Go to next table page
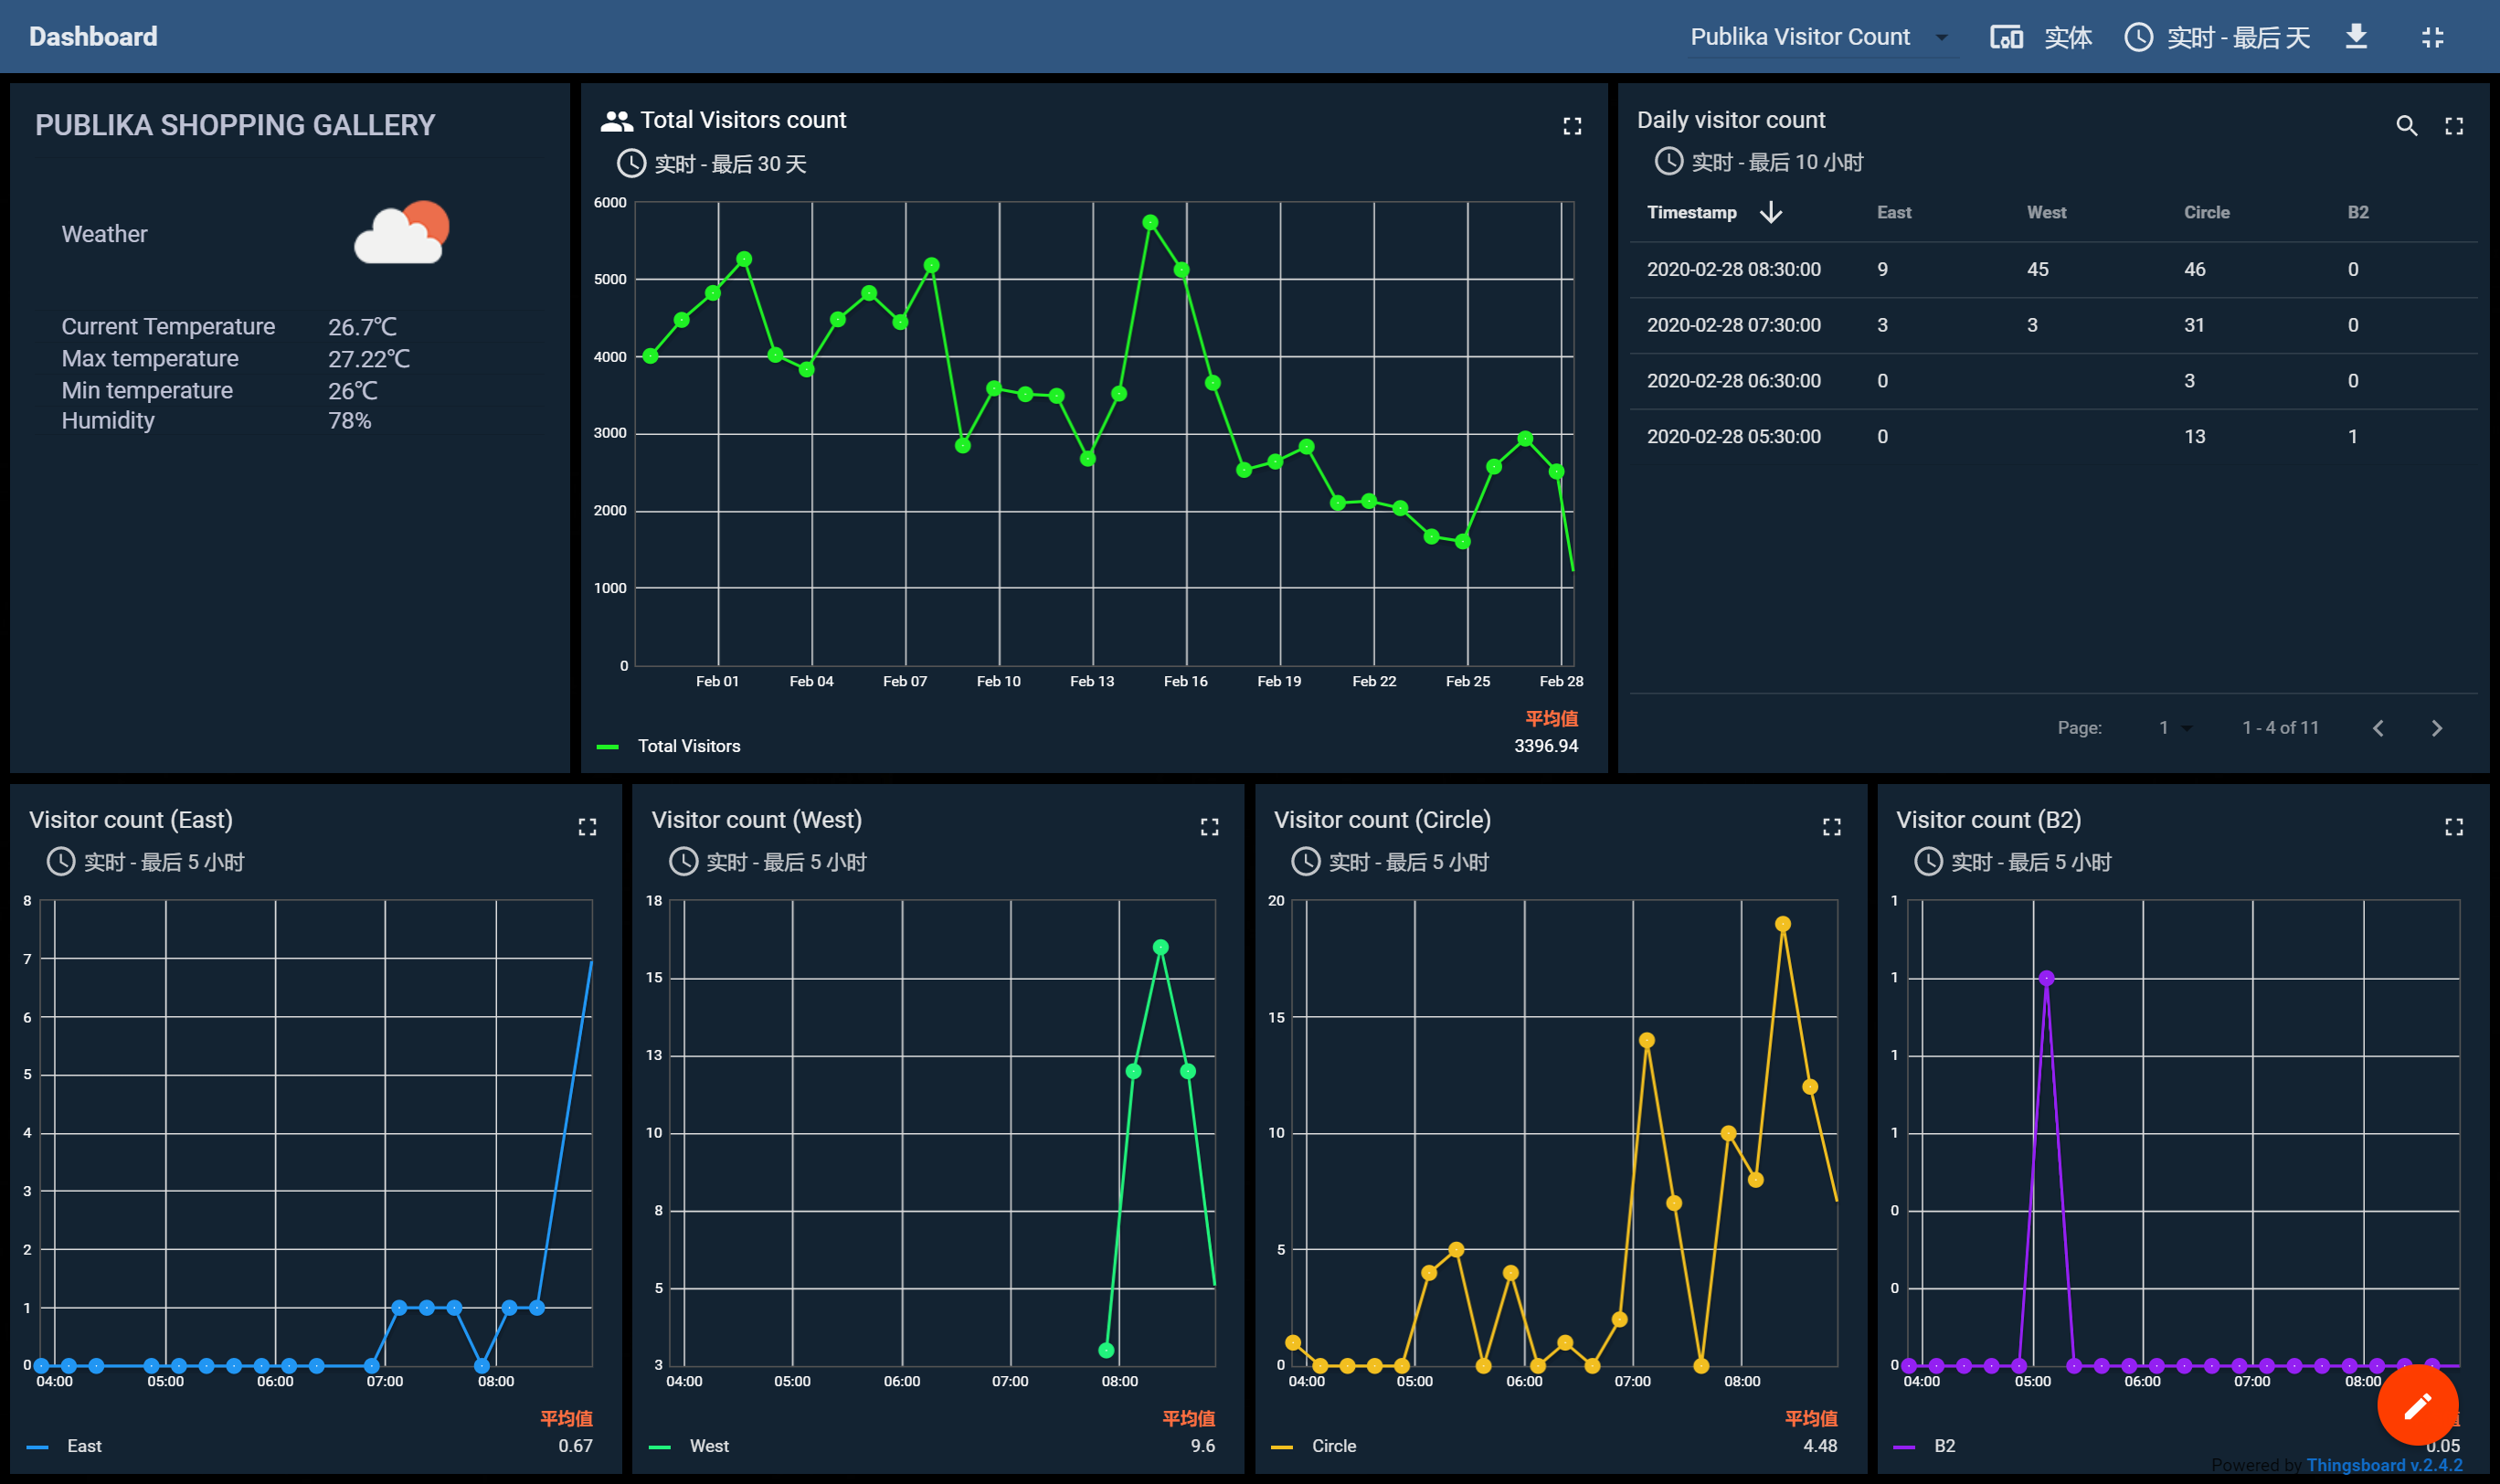The width and height of the screenshot is (2500, 1484). click(x=2436, y=728)
